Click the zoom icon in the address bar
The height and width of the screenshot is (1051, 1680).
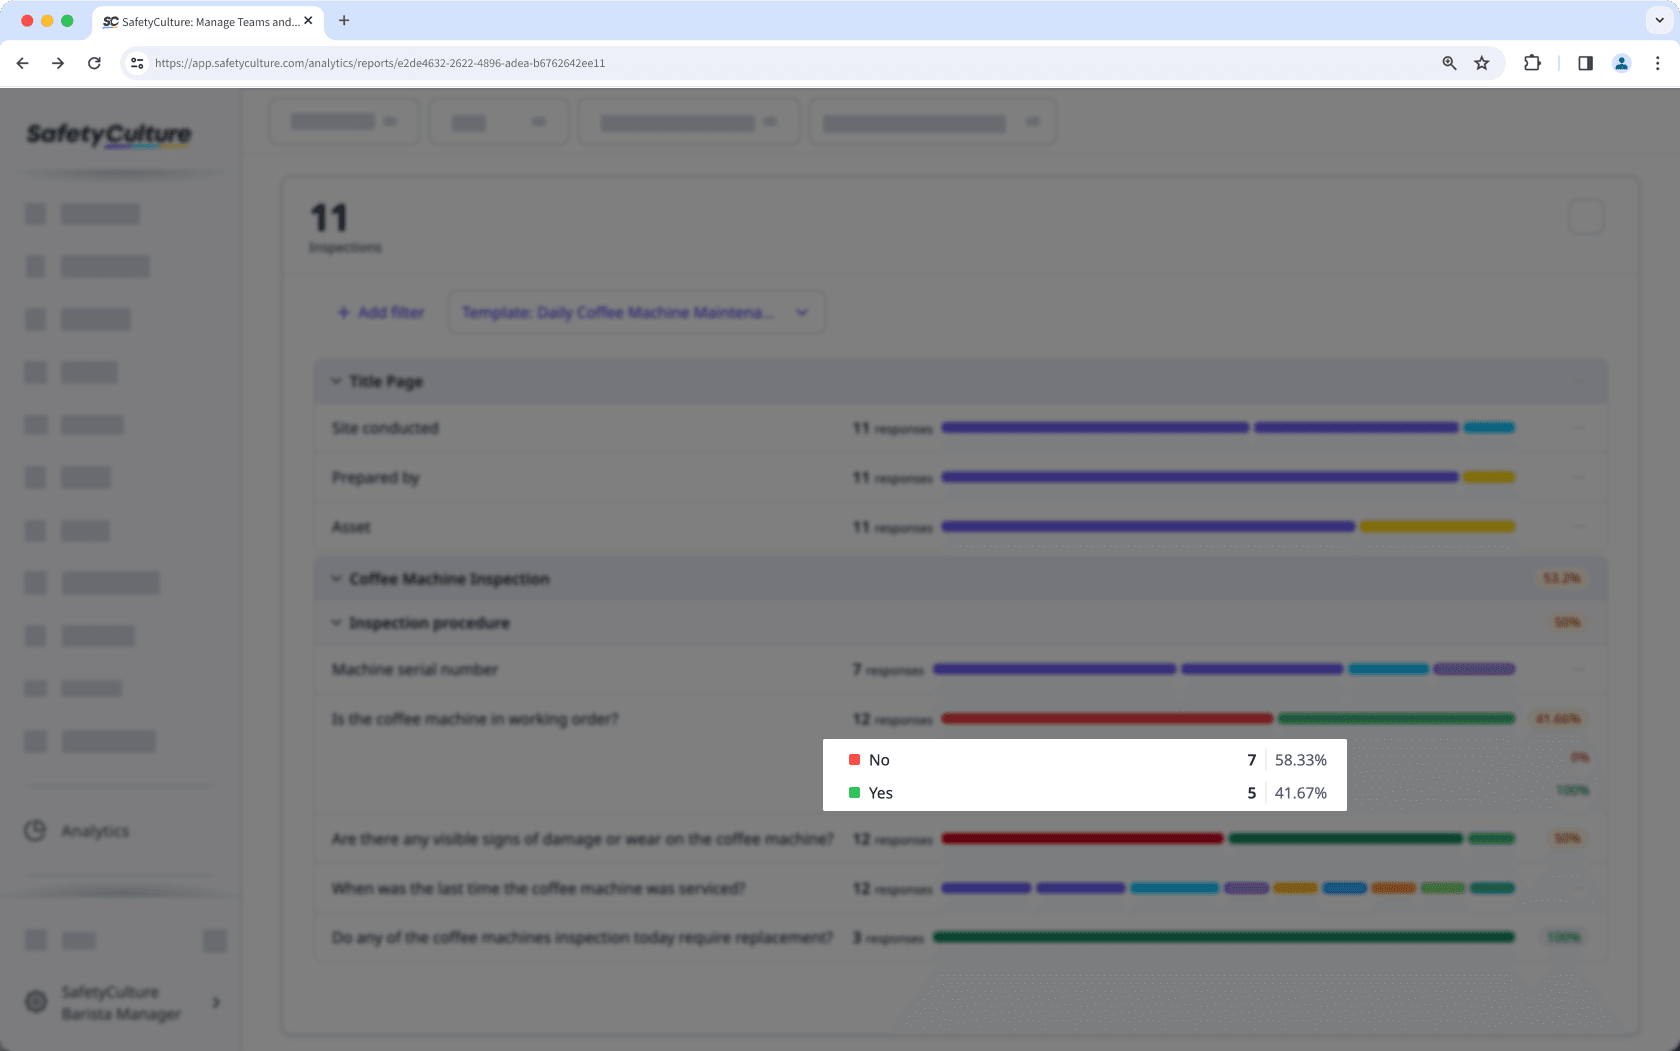pos(1448,63)
